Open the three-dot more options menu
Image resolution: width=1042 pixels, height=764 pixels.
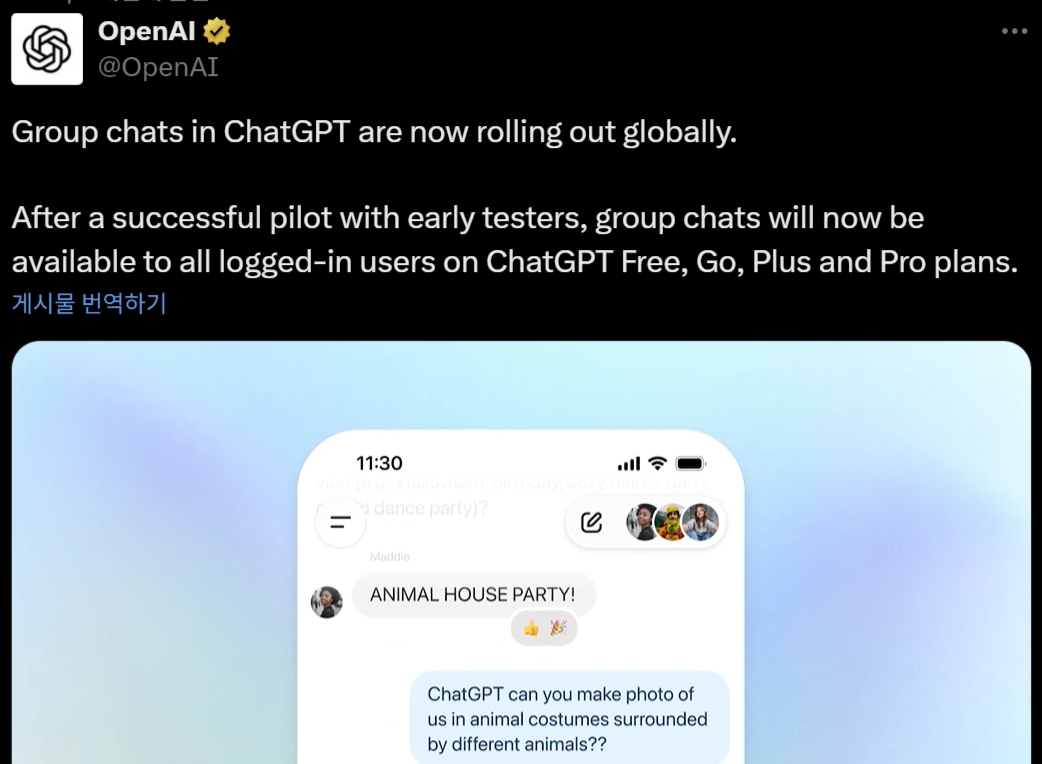coord(1014,31)
